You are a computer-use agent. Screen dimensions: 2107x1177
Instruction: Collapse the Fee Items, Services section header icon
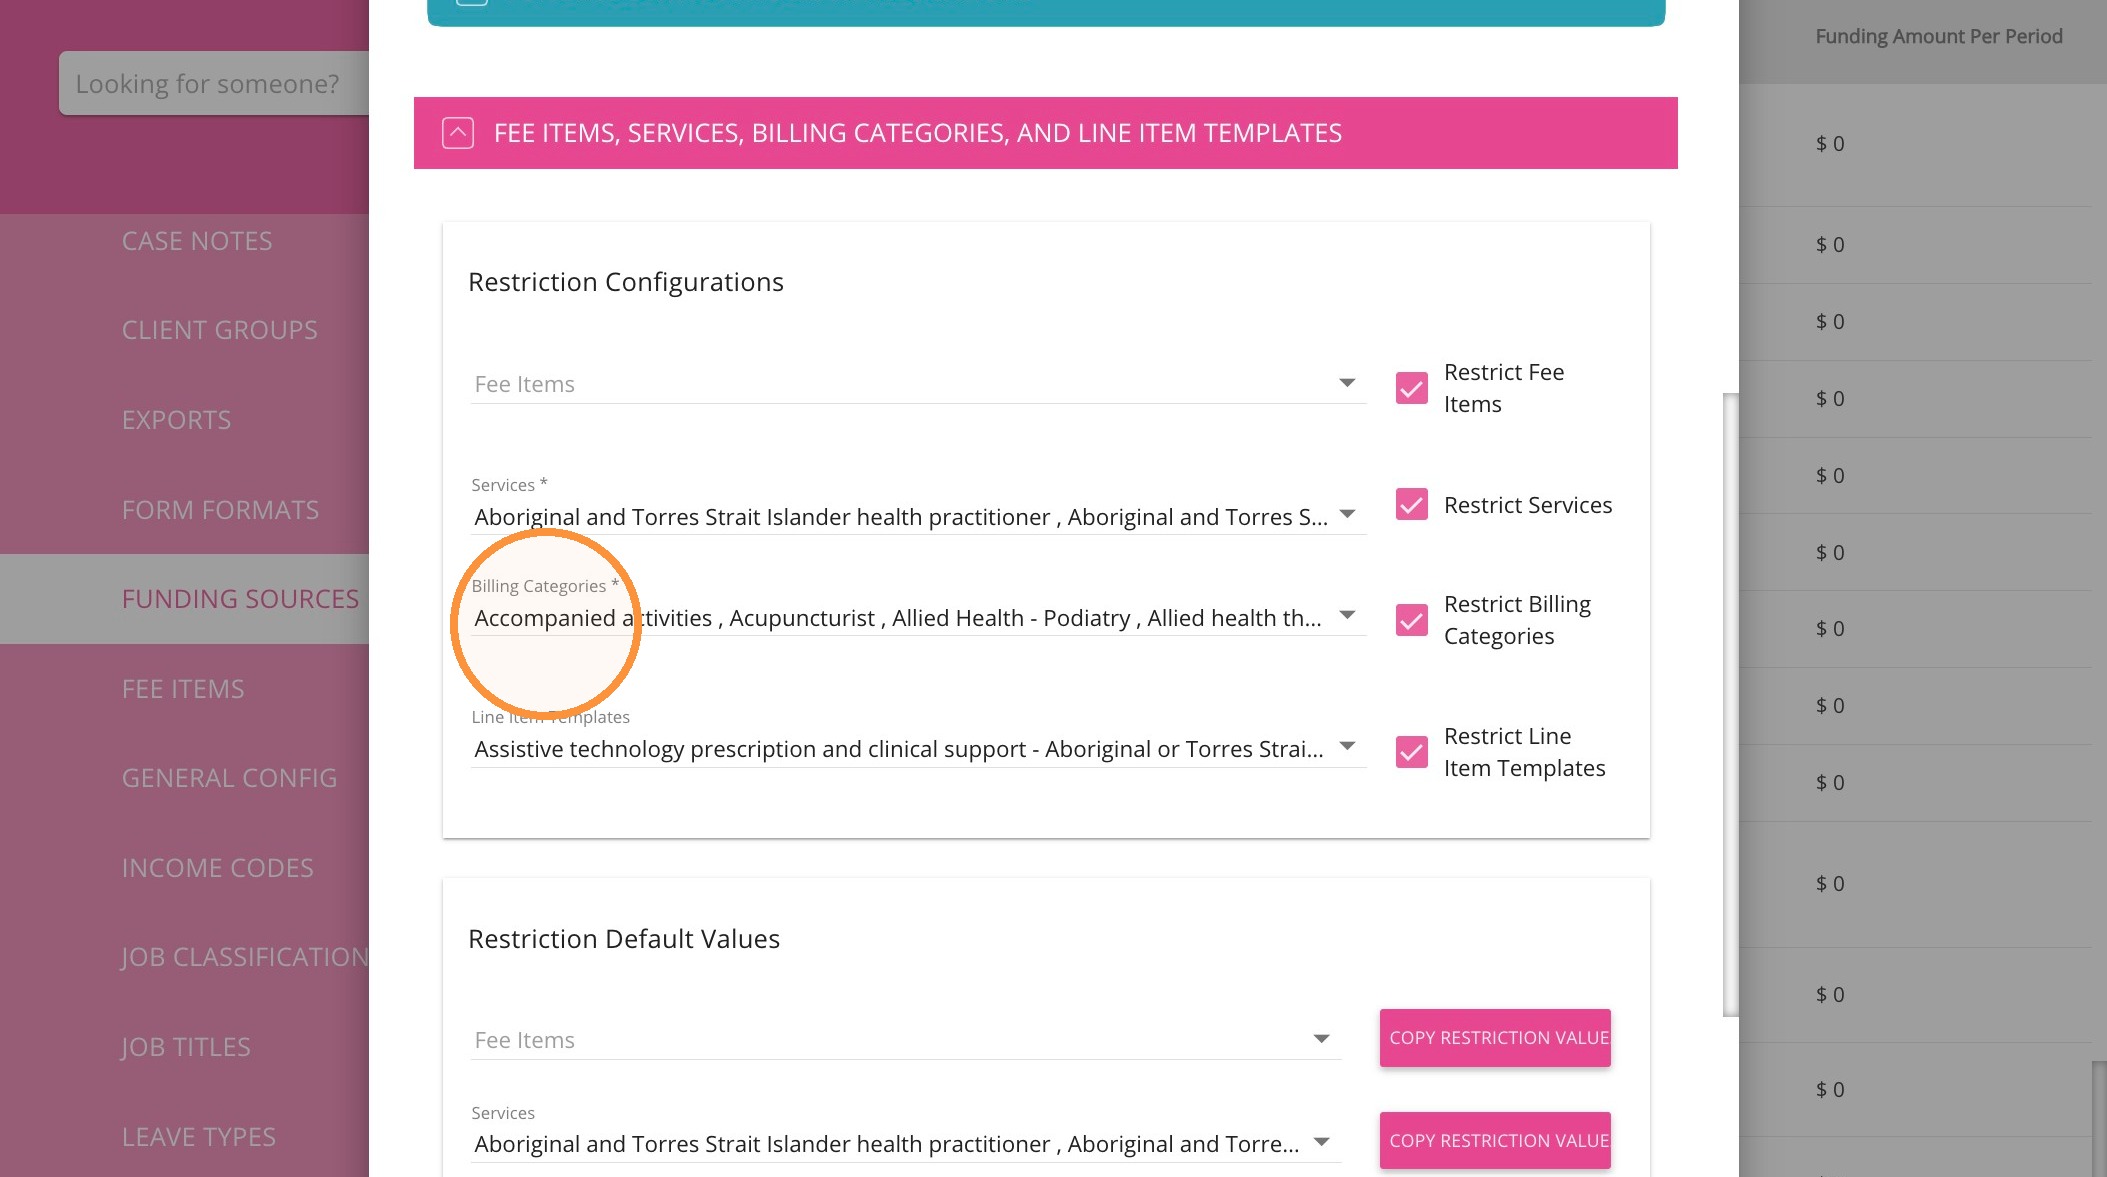tap(458, 133)
